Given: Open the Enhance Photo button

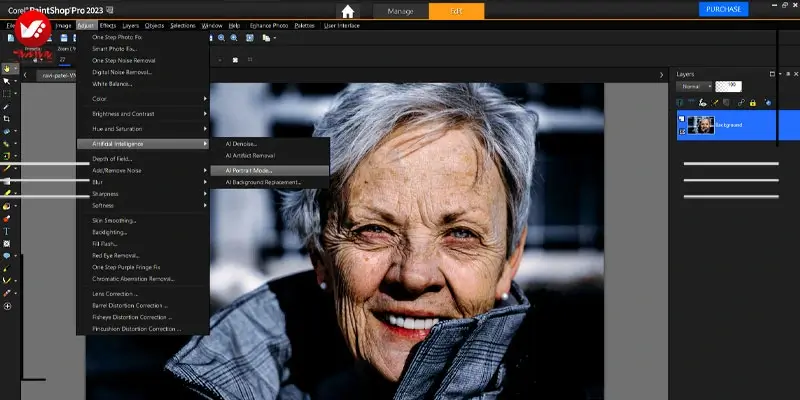Looking at the screenshot, I should pyautogui.click(x=269, y=26).
